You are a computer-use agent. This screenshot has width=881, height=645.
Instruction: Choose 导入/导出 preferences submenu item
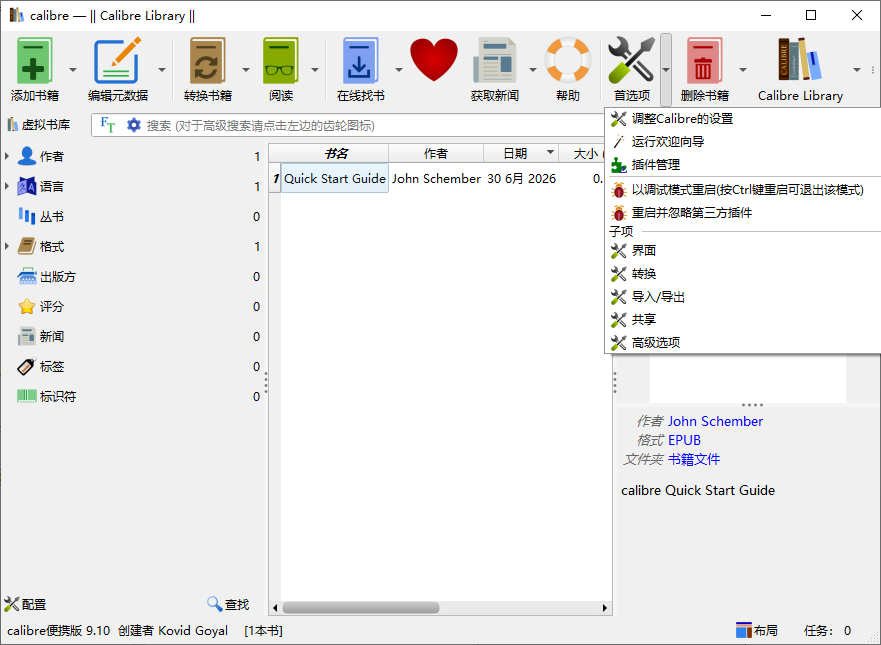(x=743, y=297)
